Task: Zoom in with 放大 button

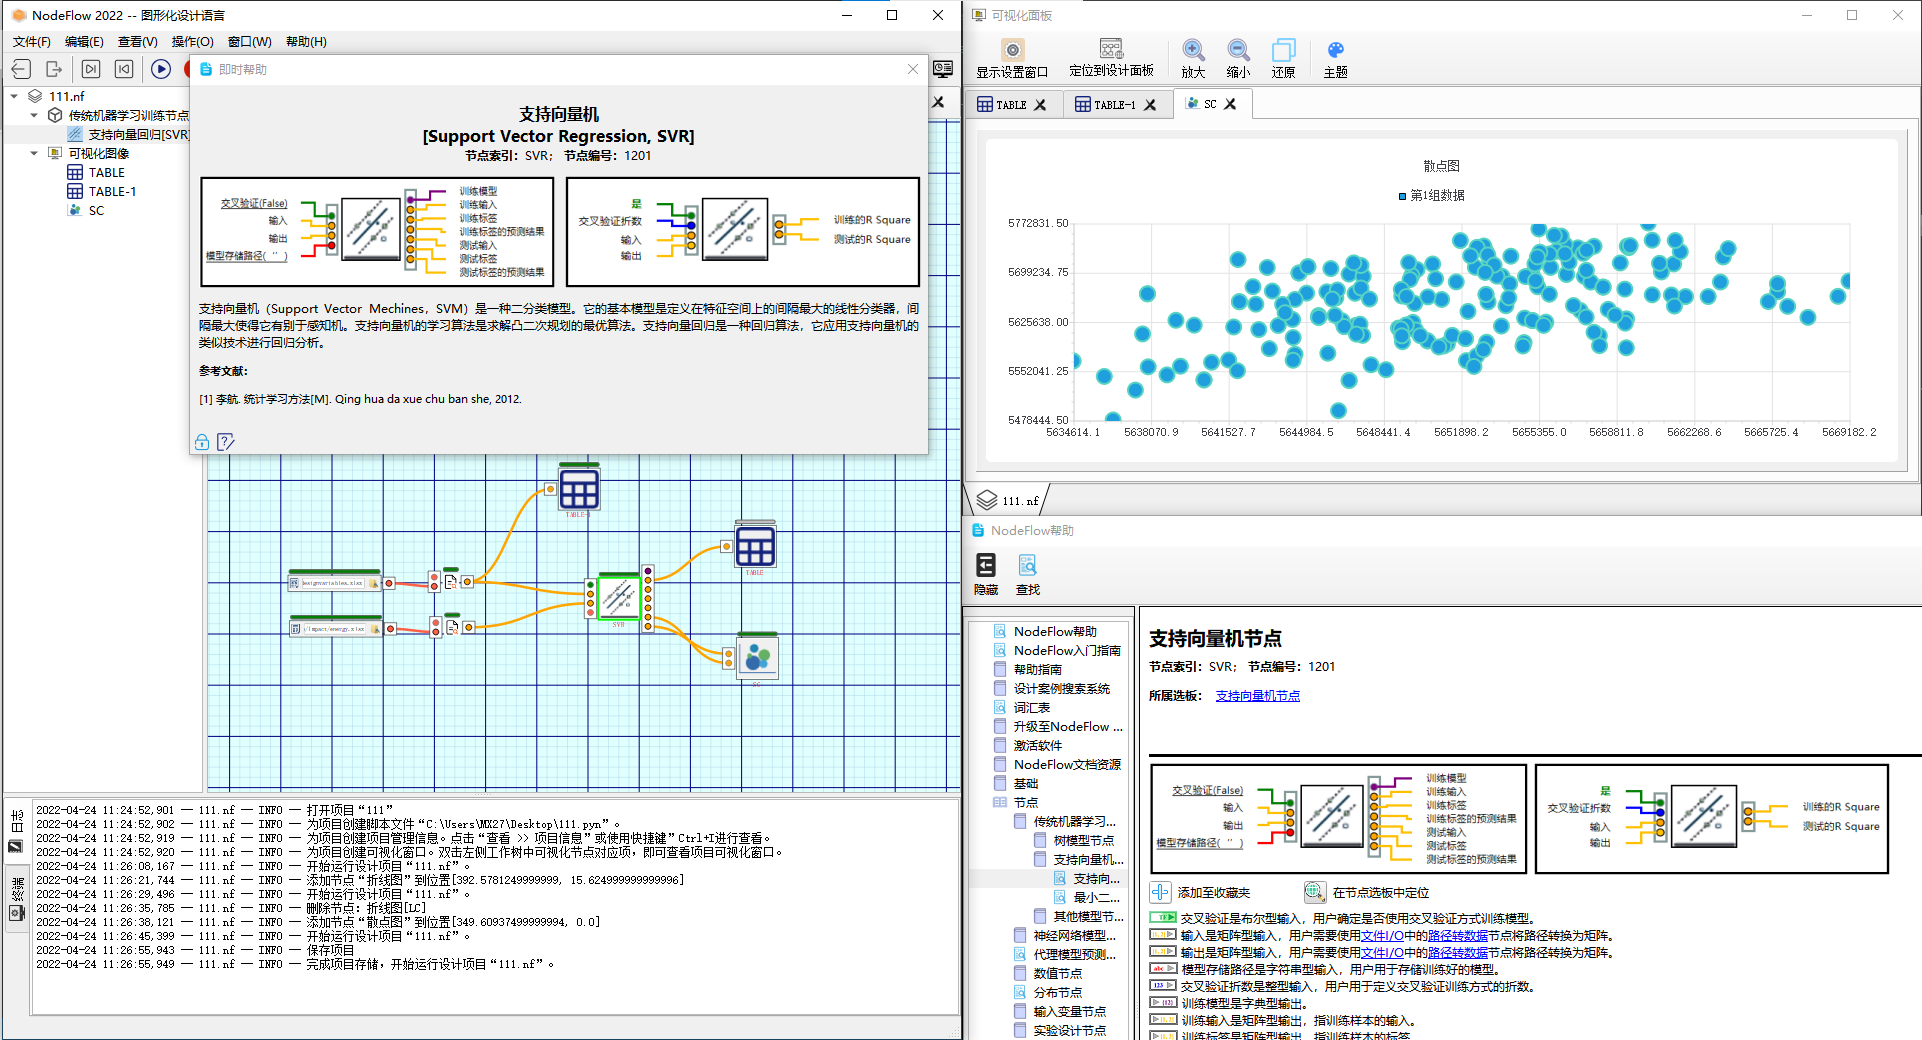Action: coord(1193,59)
